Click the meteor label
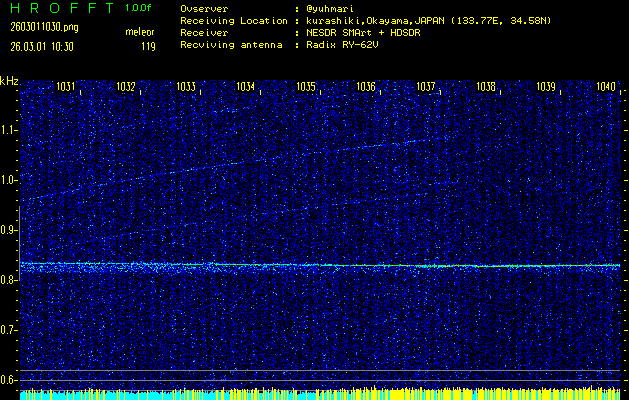The height and width of the screenshot is (400, 629). (140, 33)
